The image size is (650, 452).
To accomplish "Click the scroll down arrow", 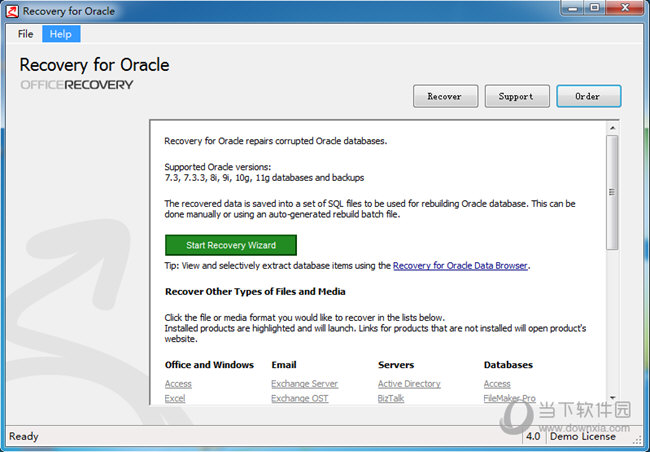I will pos(612,398).
